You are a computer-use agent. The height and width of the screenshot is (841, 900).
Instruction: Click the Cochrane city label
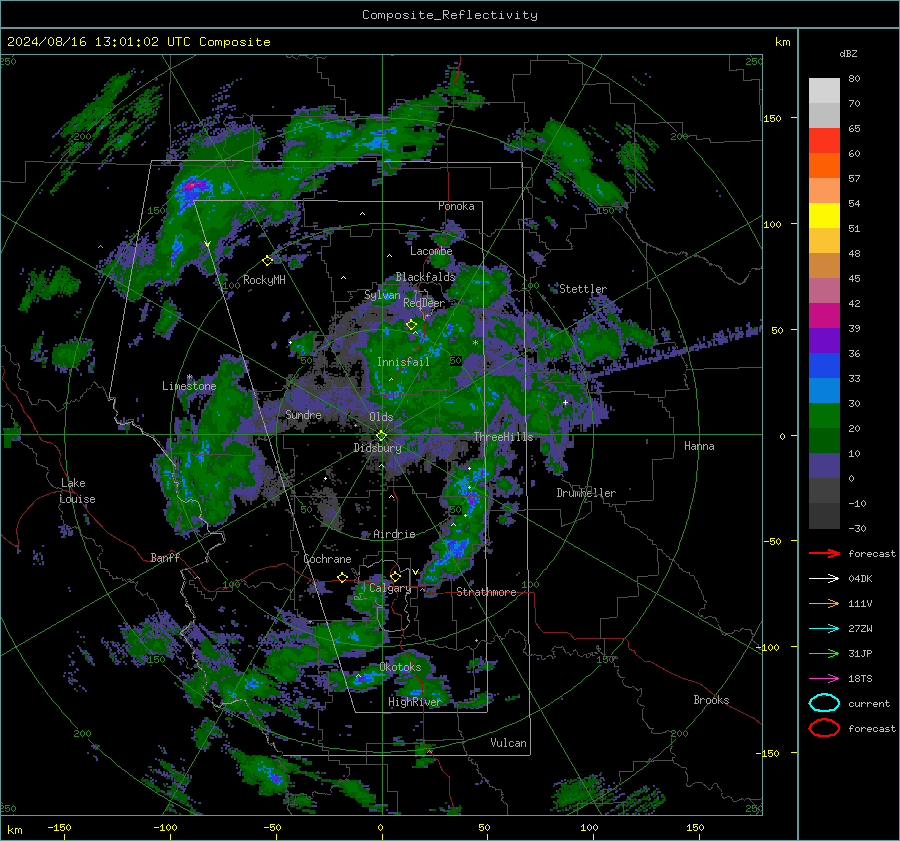pos(327,559)
